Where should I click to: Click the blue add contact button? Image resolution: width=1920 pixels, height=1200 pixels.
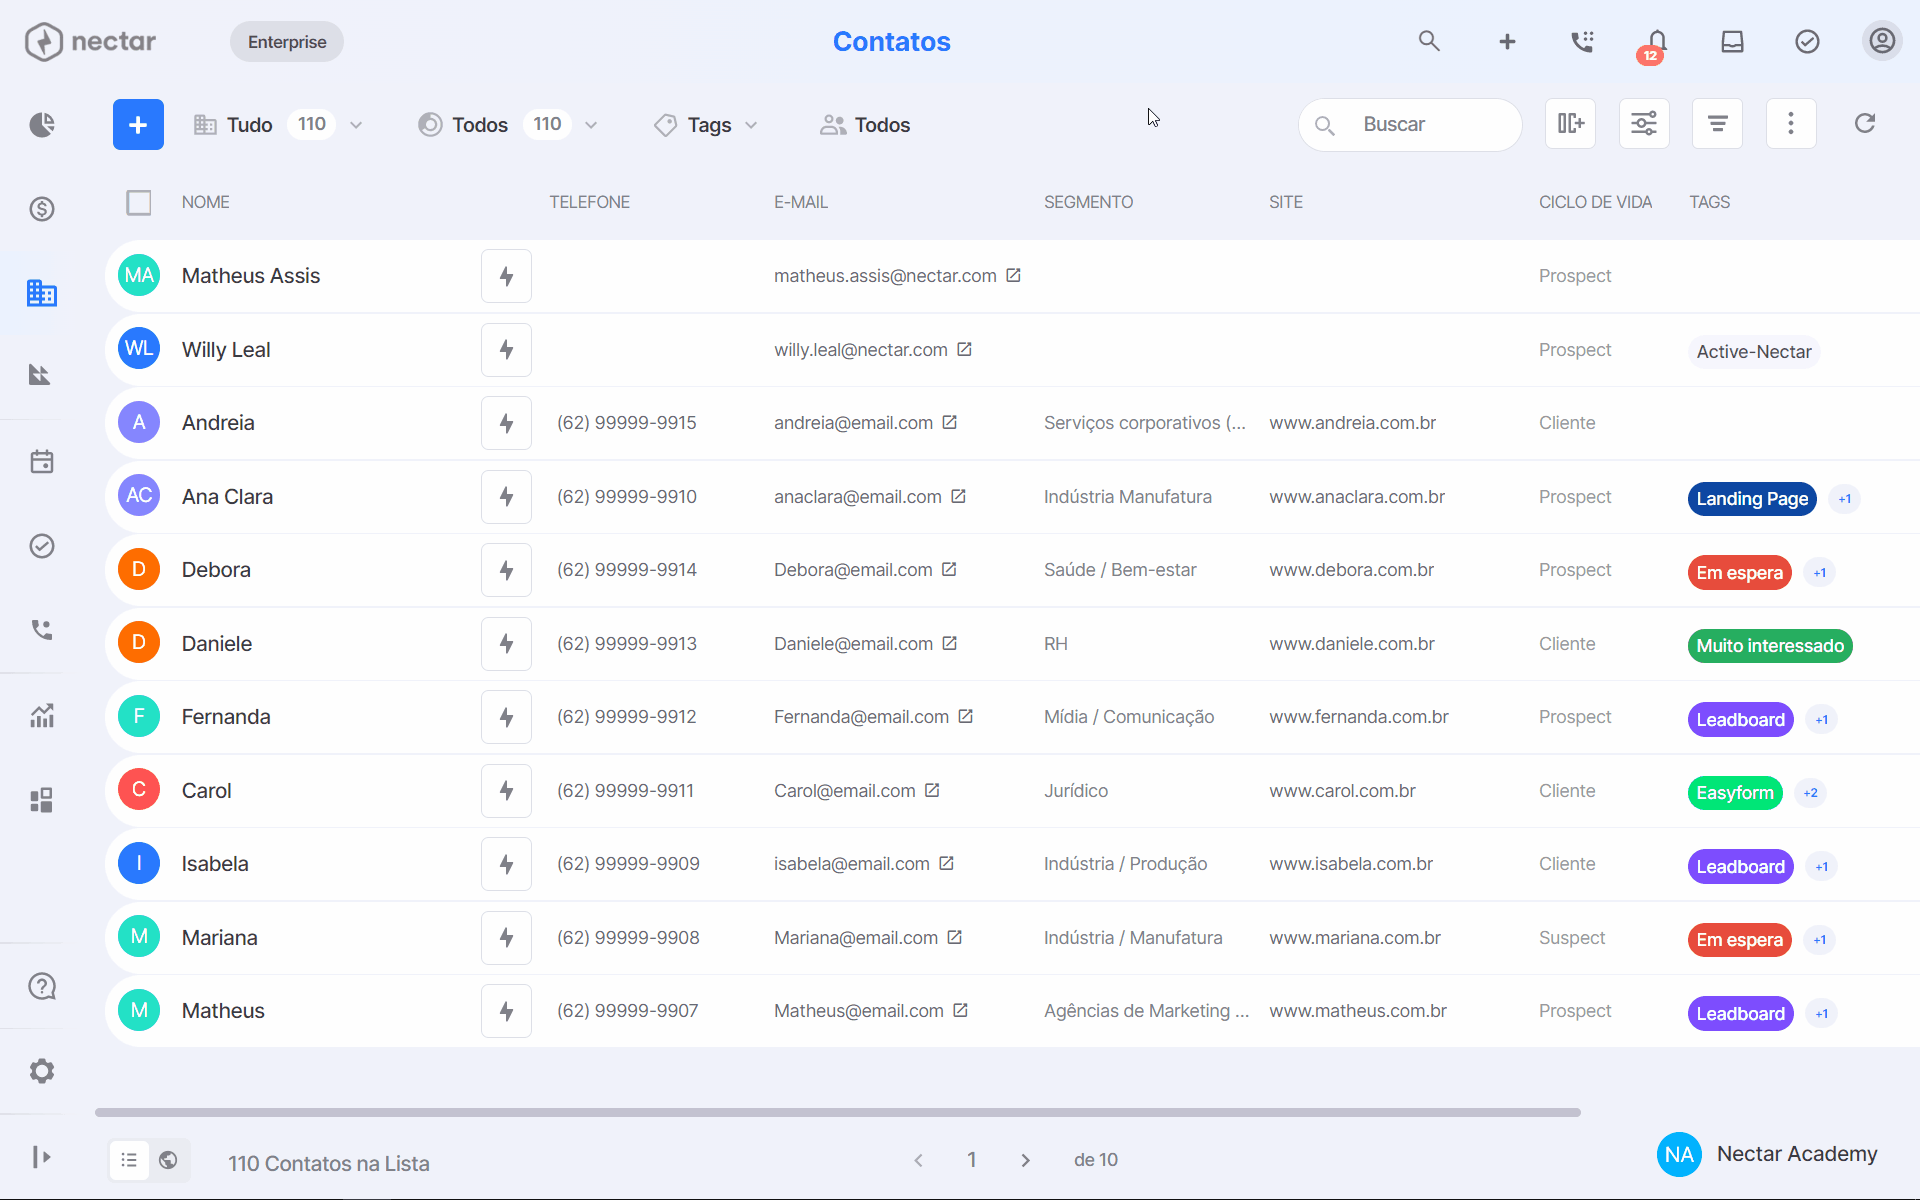click(x=138, y=125)
